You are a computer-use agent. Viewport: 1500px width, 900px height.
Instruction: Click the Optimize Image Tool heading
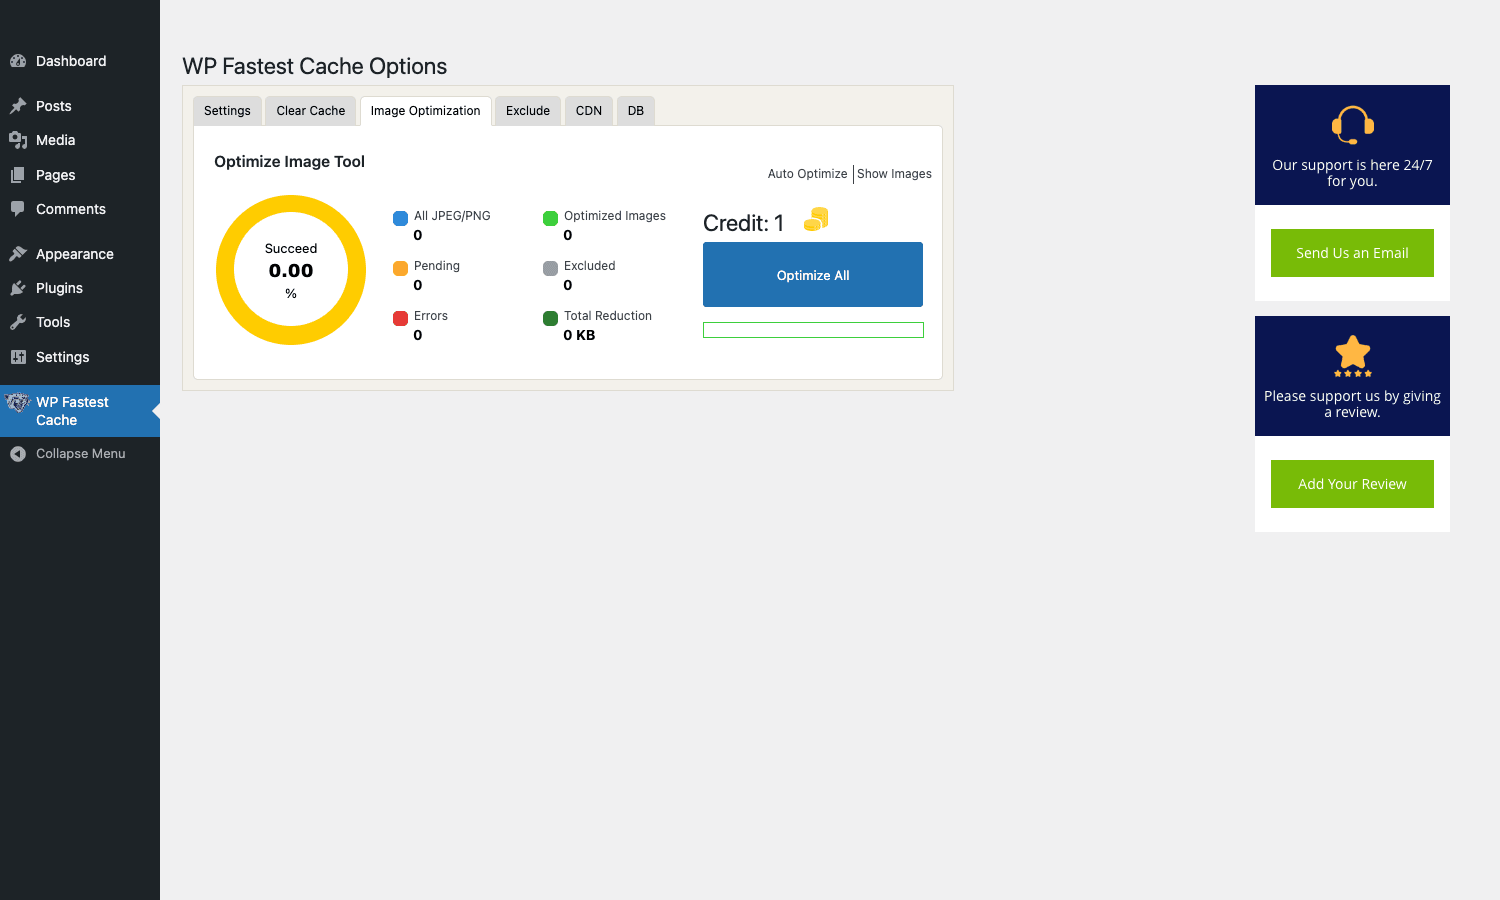[x=289, y=162]
